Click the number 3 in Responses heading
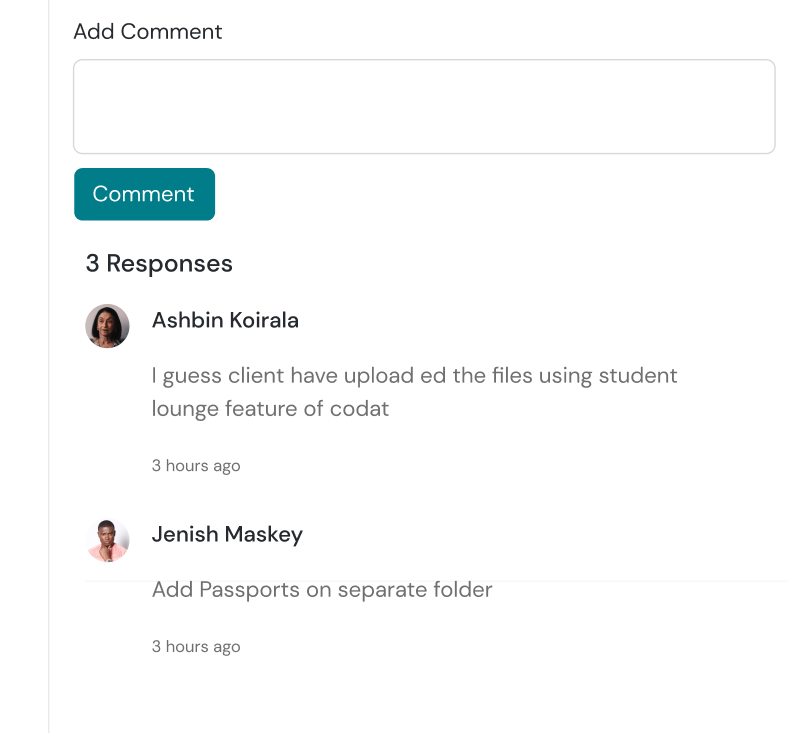 pos(92,263)
